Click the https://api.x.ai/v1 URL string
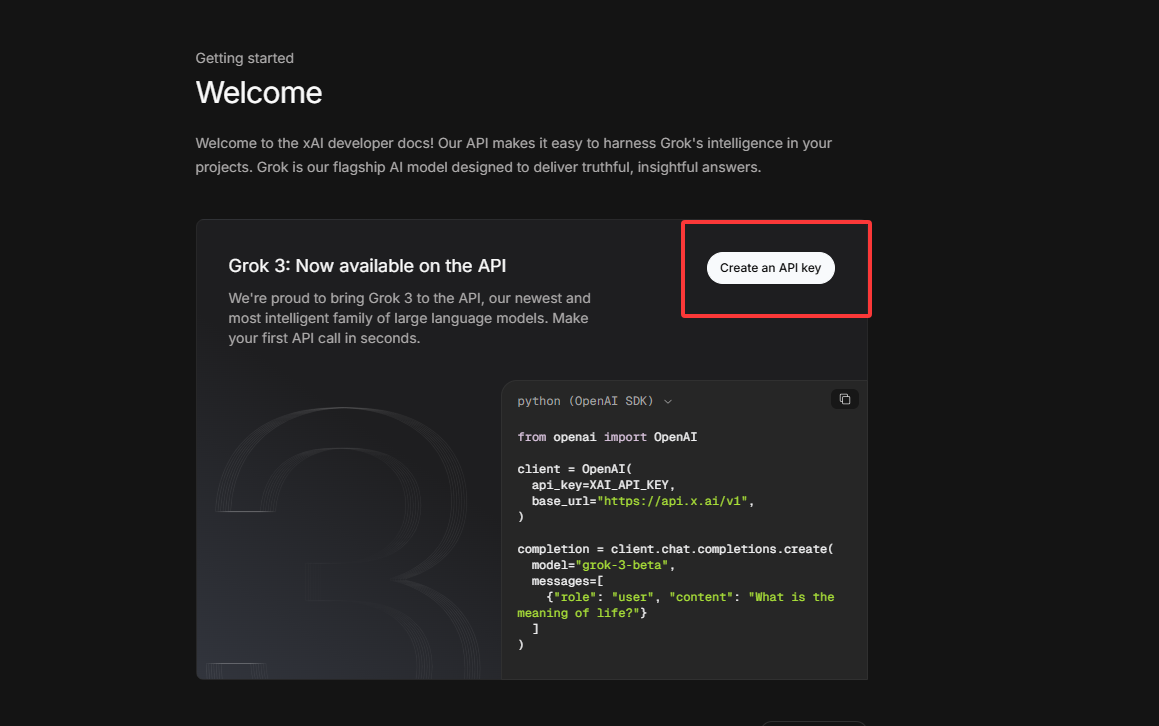 [673, 501]
